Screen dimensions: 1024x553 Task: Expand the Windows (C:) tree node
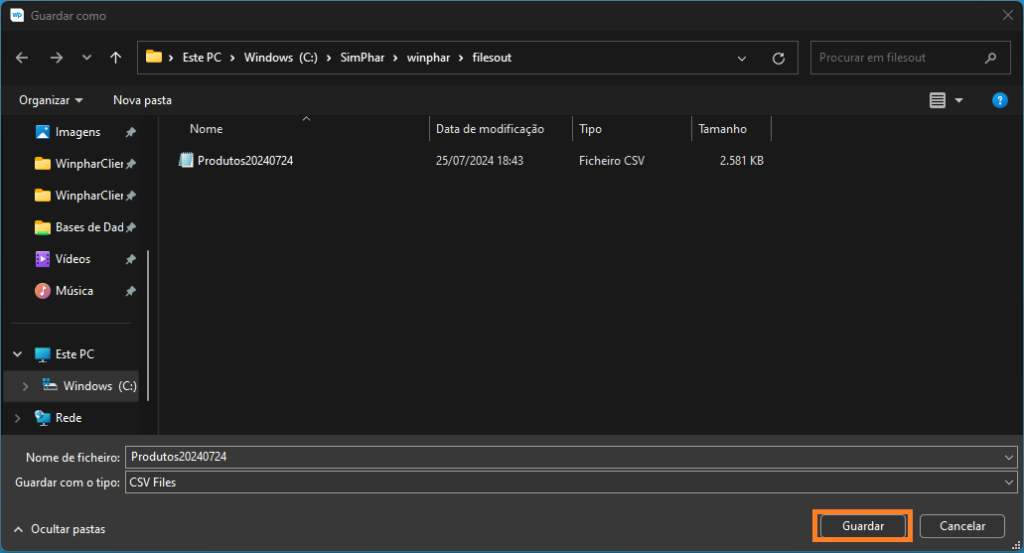25,386
